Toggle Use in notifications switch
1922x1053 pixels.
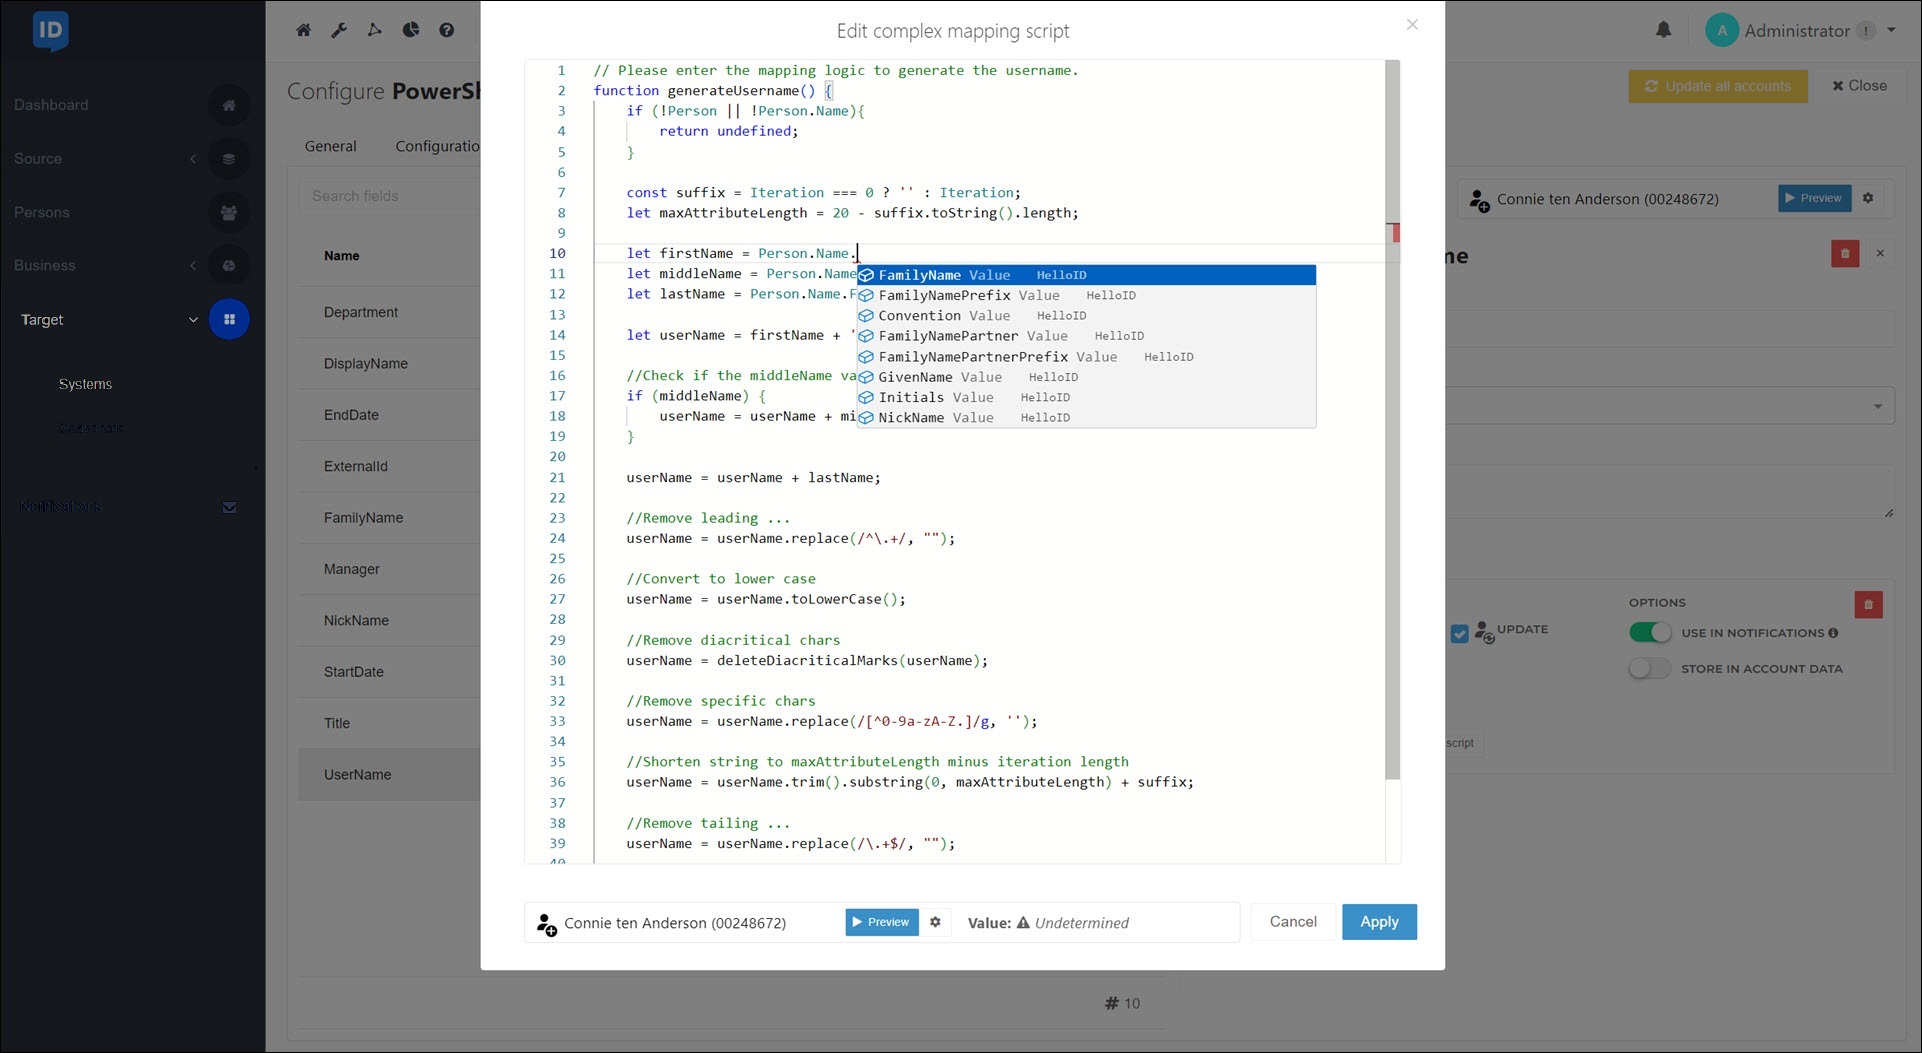coord(1650,632)
